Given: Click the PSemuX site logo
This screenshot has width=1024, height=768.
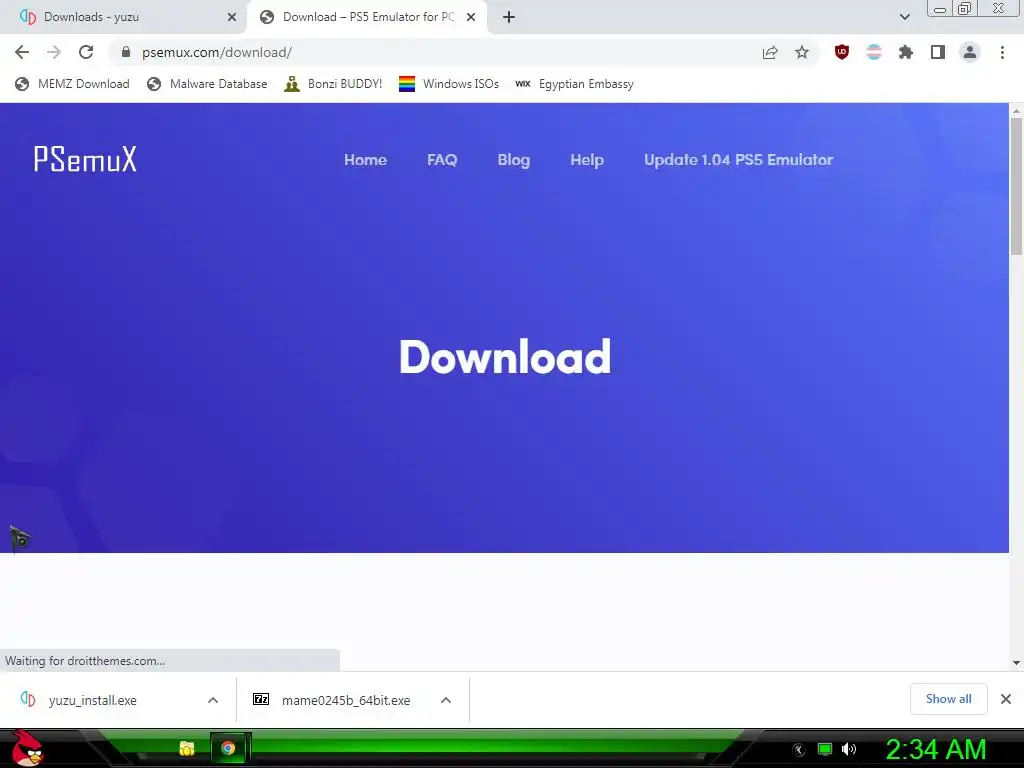Looking at the screenshot, I should point(85,159).
